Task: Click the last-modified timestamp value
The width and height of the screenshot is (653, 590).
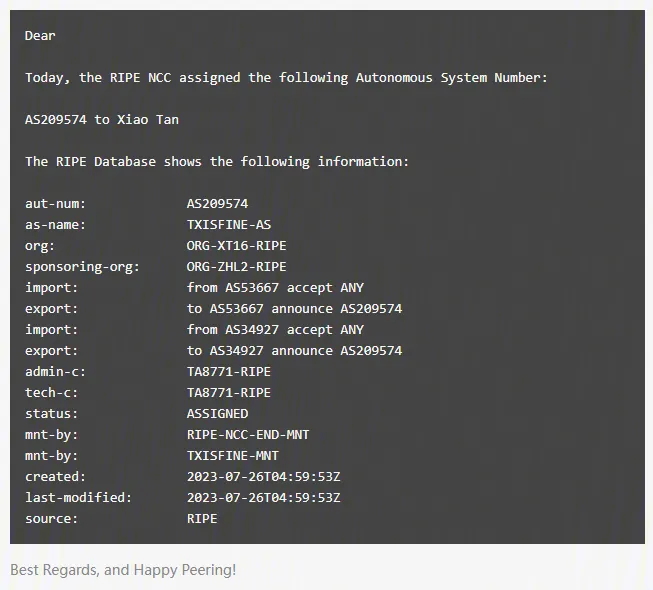Action: pos(263,498)
